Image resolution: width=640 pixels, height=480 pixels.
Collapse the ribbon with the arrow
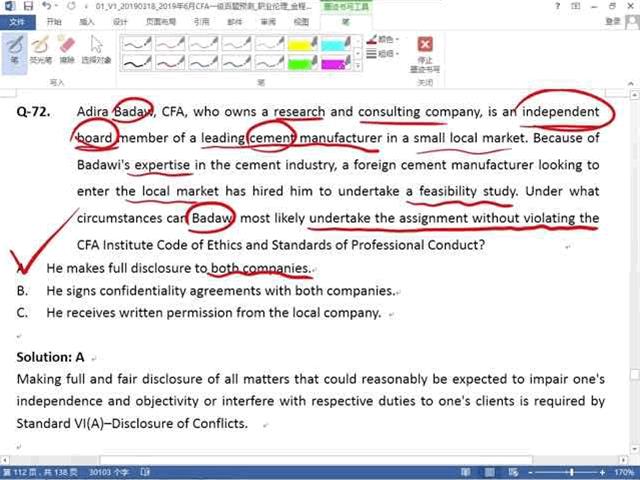click(631, 83)
